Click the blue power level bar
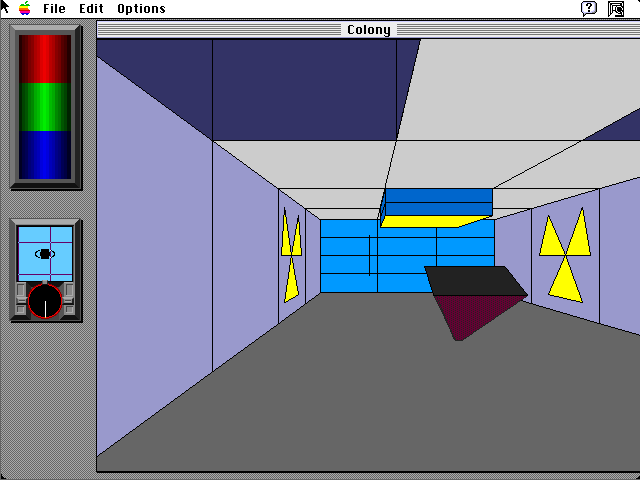The image size is (640, 480). pos(45,155)
